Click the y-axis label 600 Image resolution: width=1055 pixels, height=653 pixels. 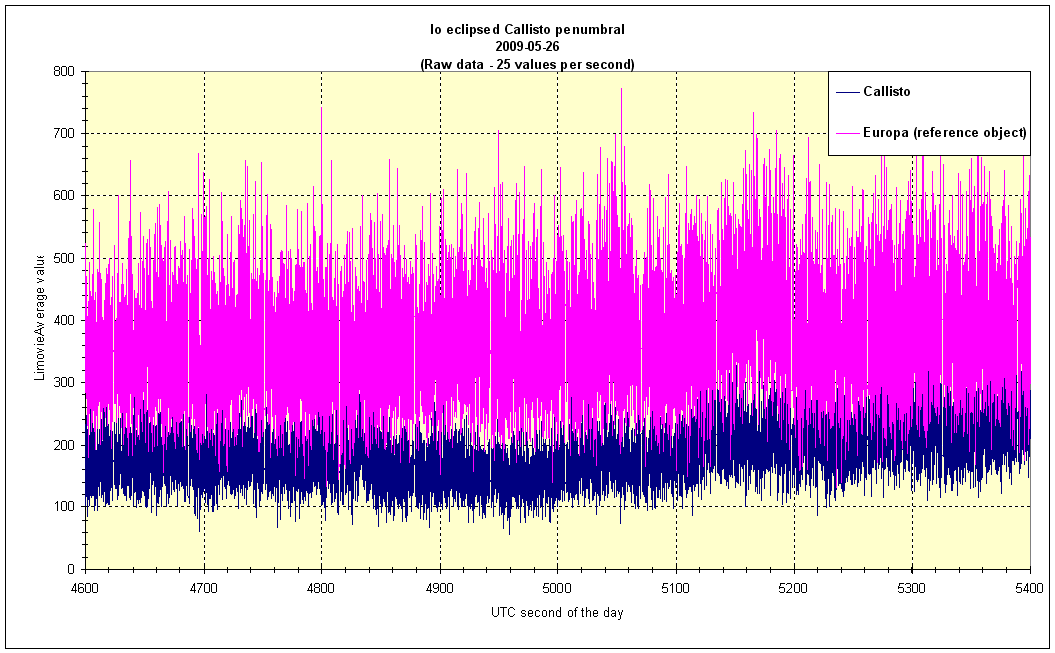click(x=65, y=196)
